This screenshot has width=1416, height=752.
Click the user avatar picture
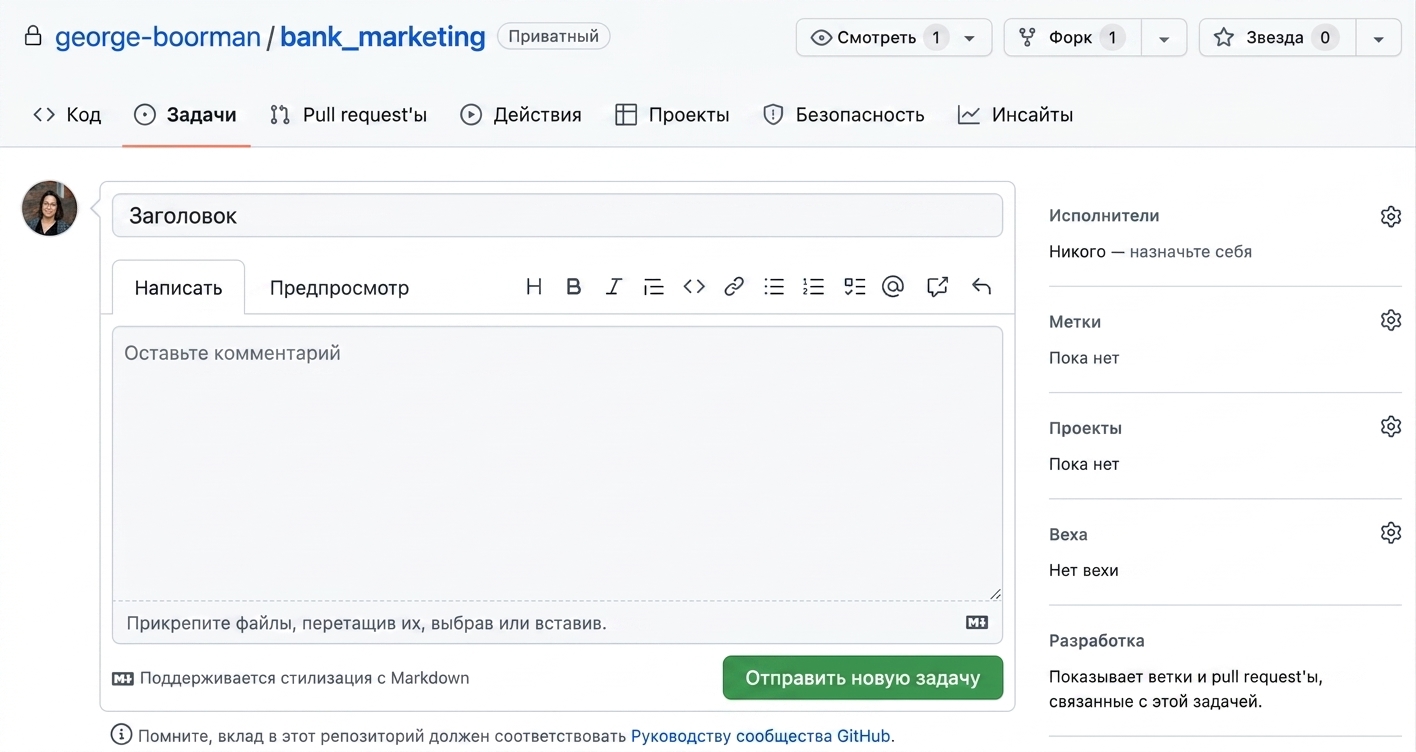(x=50, y=208)
